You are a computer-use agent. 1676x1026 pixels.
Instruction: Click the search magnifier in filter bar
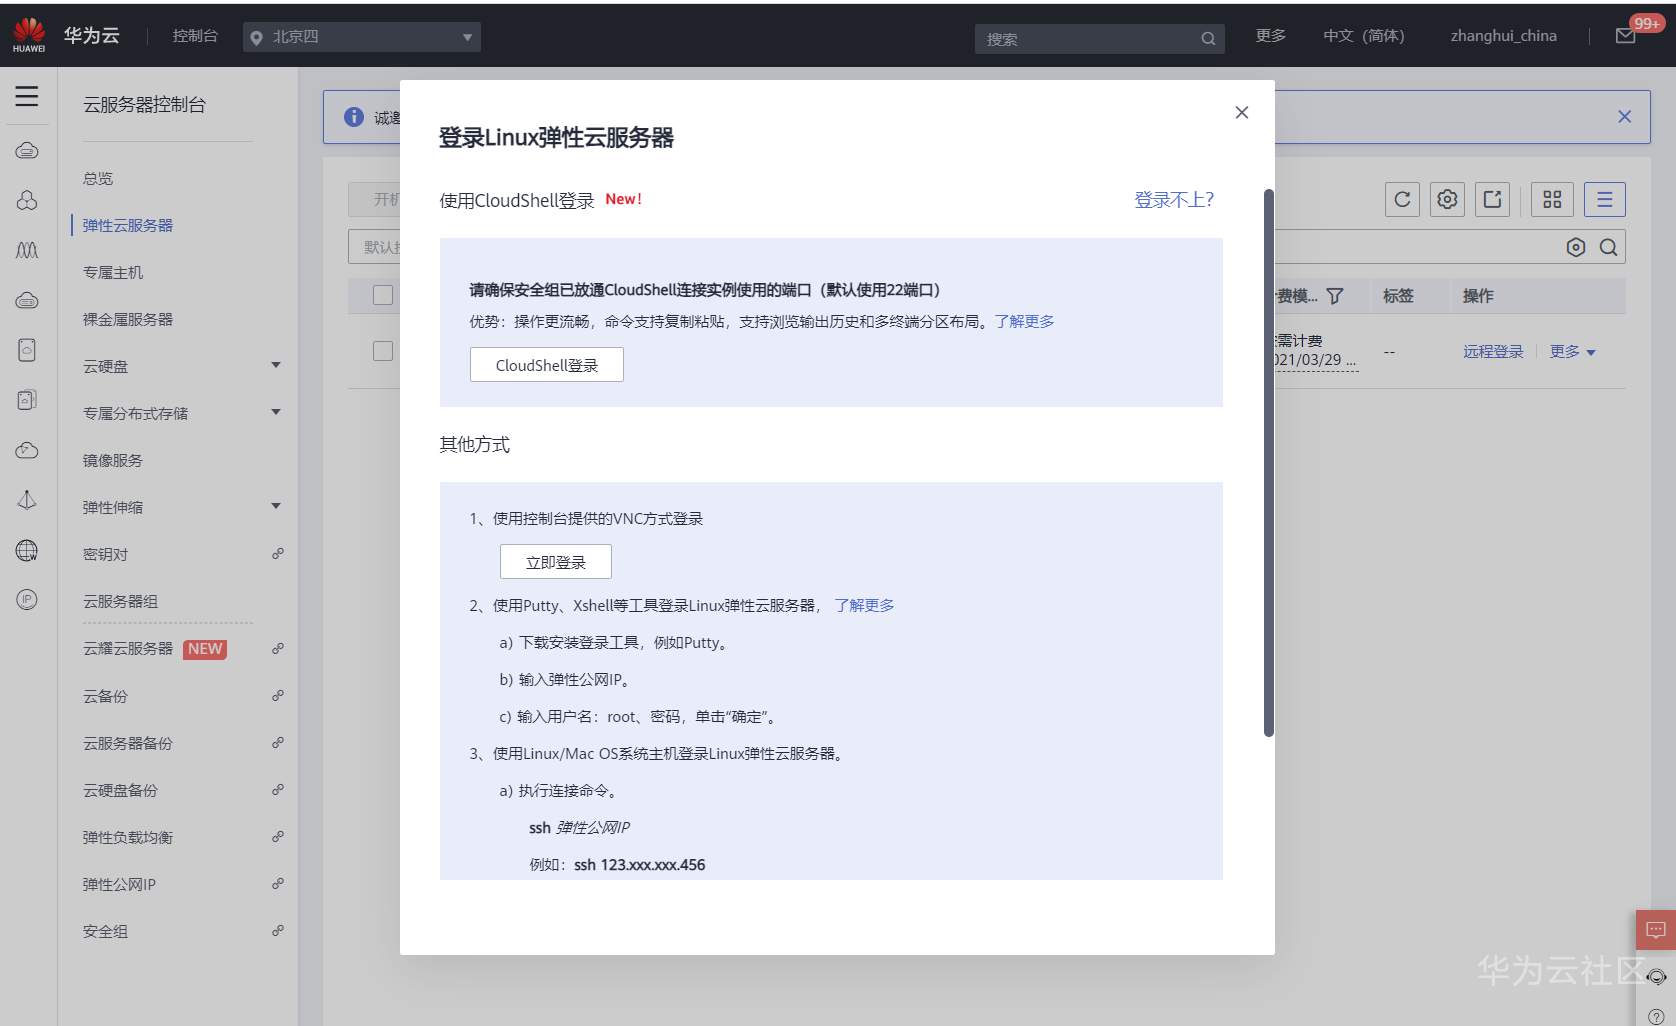coord(1608,247)
